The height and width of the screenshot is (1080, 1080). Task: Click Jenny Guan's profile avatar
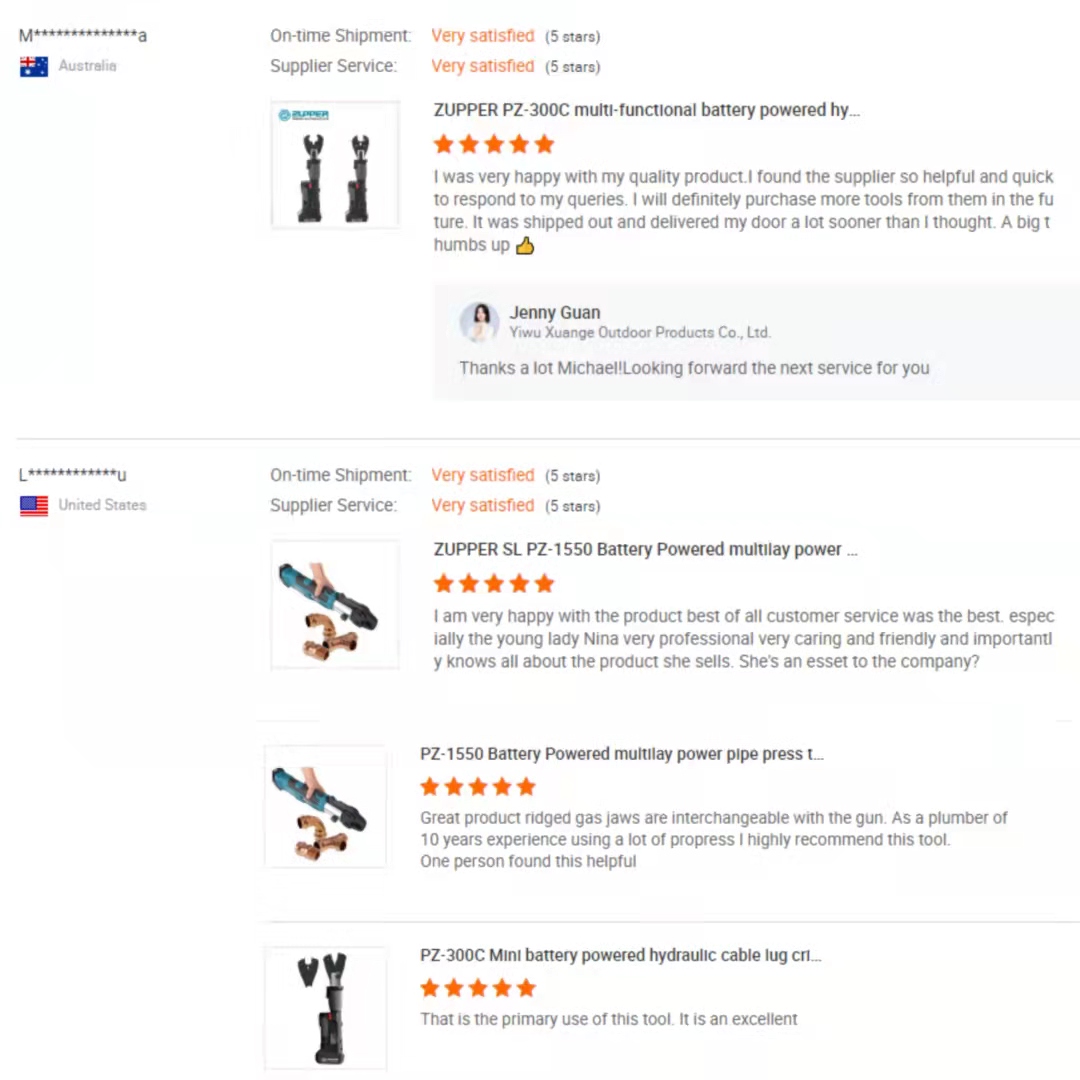(x=479, y=322)
